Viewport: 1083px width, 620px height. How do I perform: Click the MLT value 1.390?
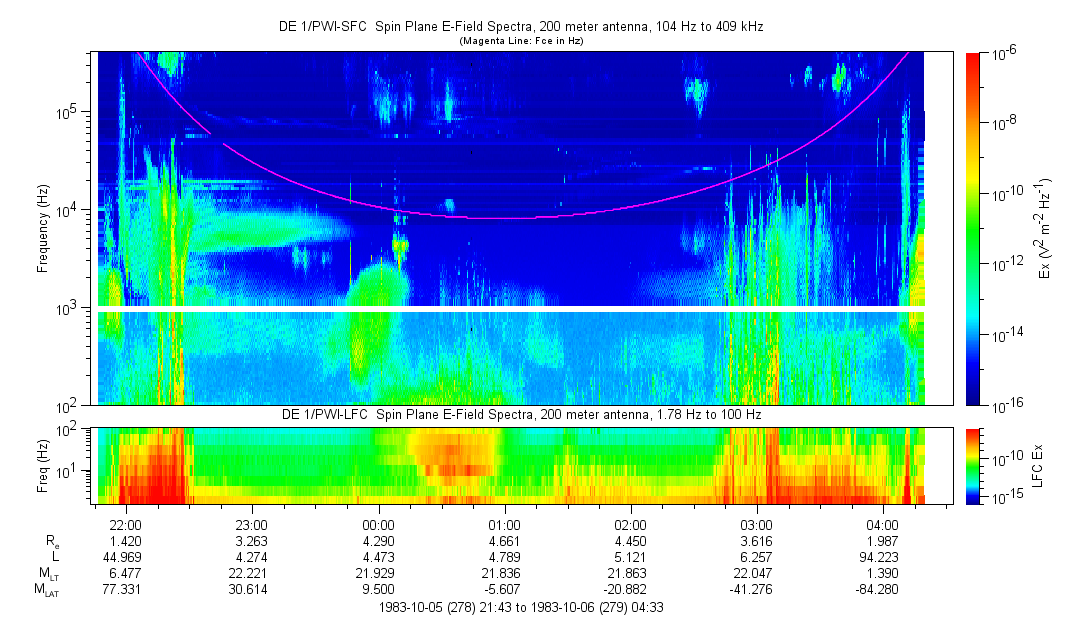(x=882, y=573)
